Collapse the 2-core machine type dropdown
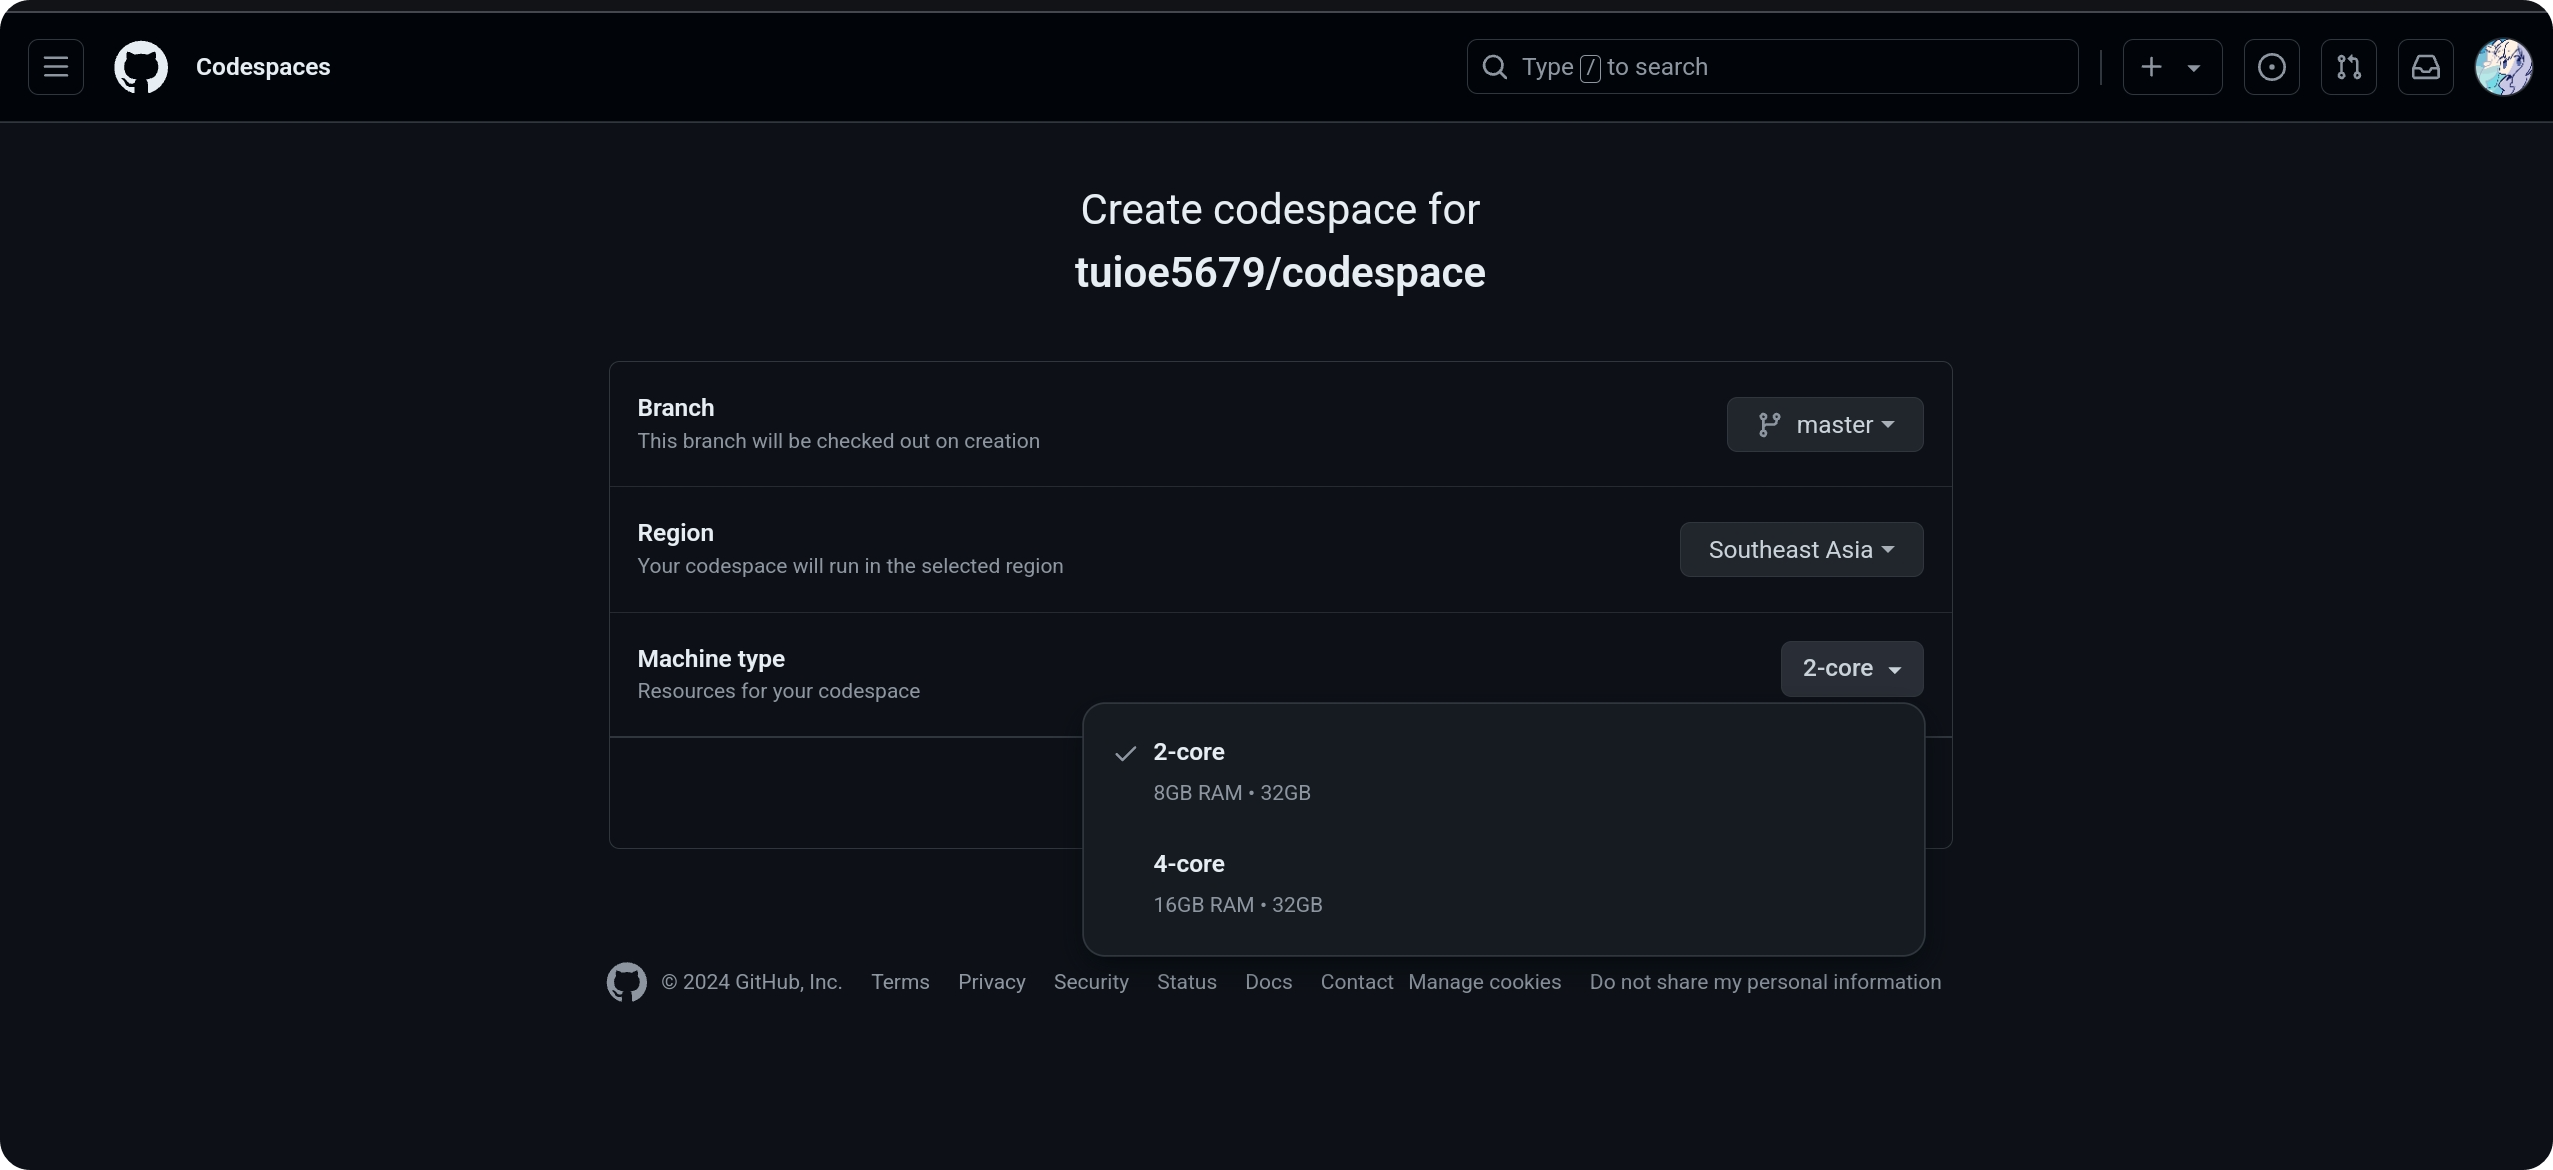This screenshot has width=2553, height=1170. click(x=1851, y=669)
